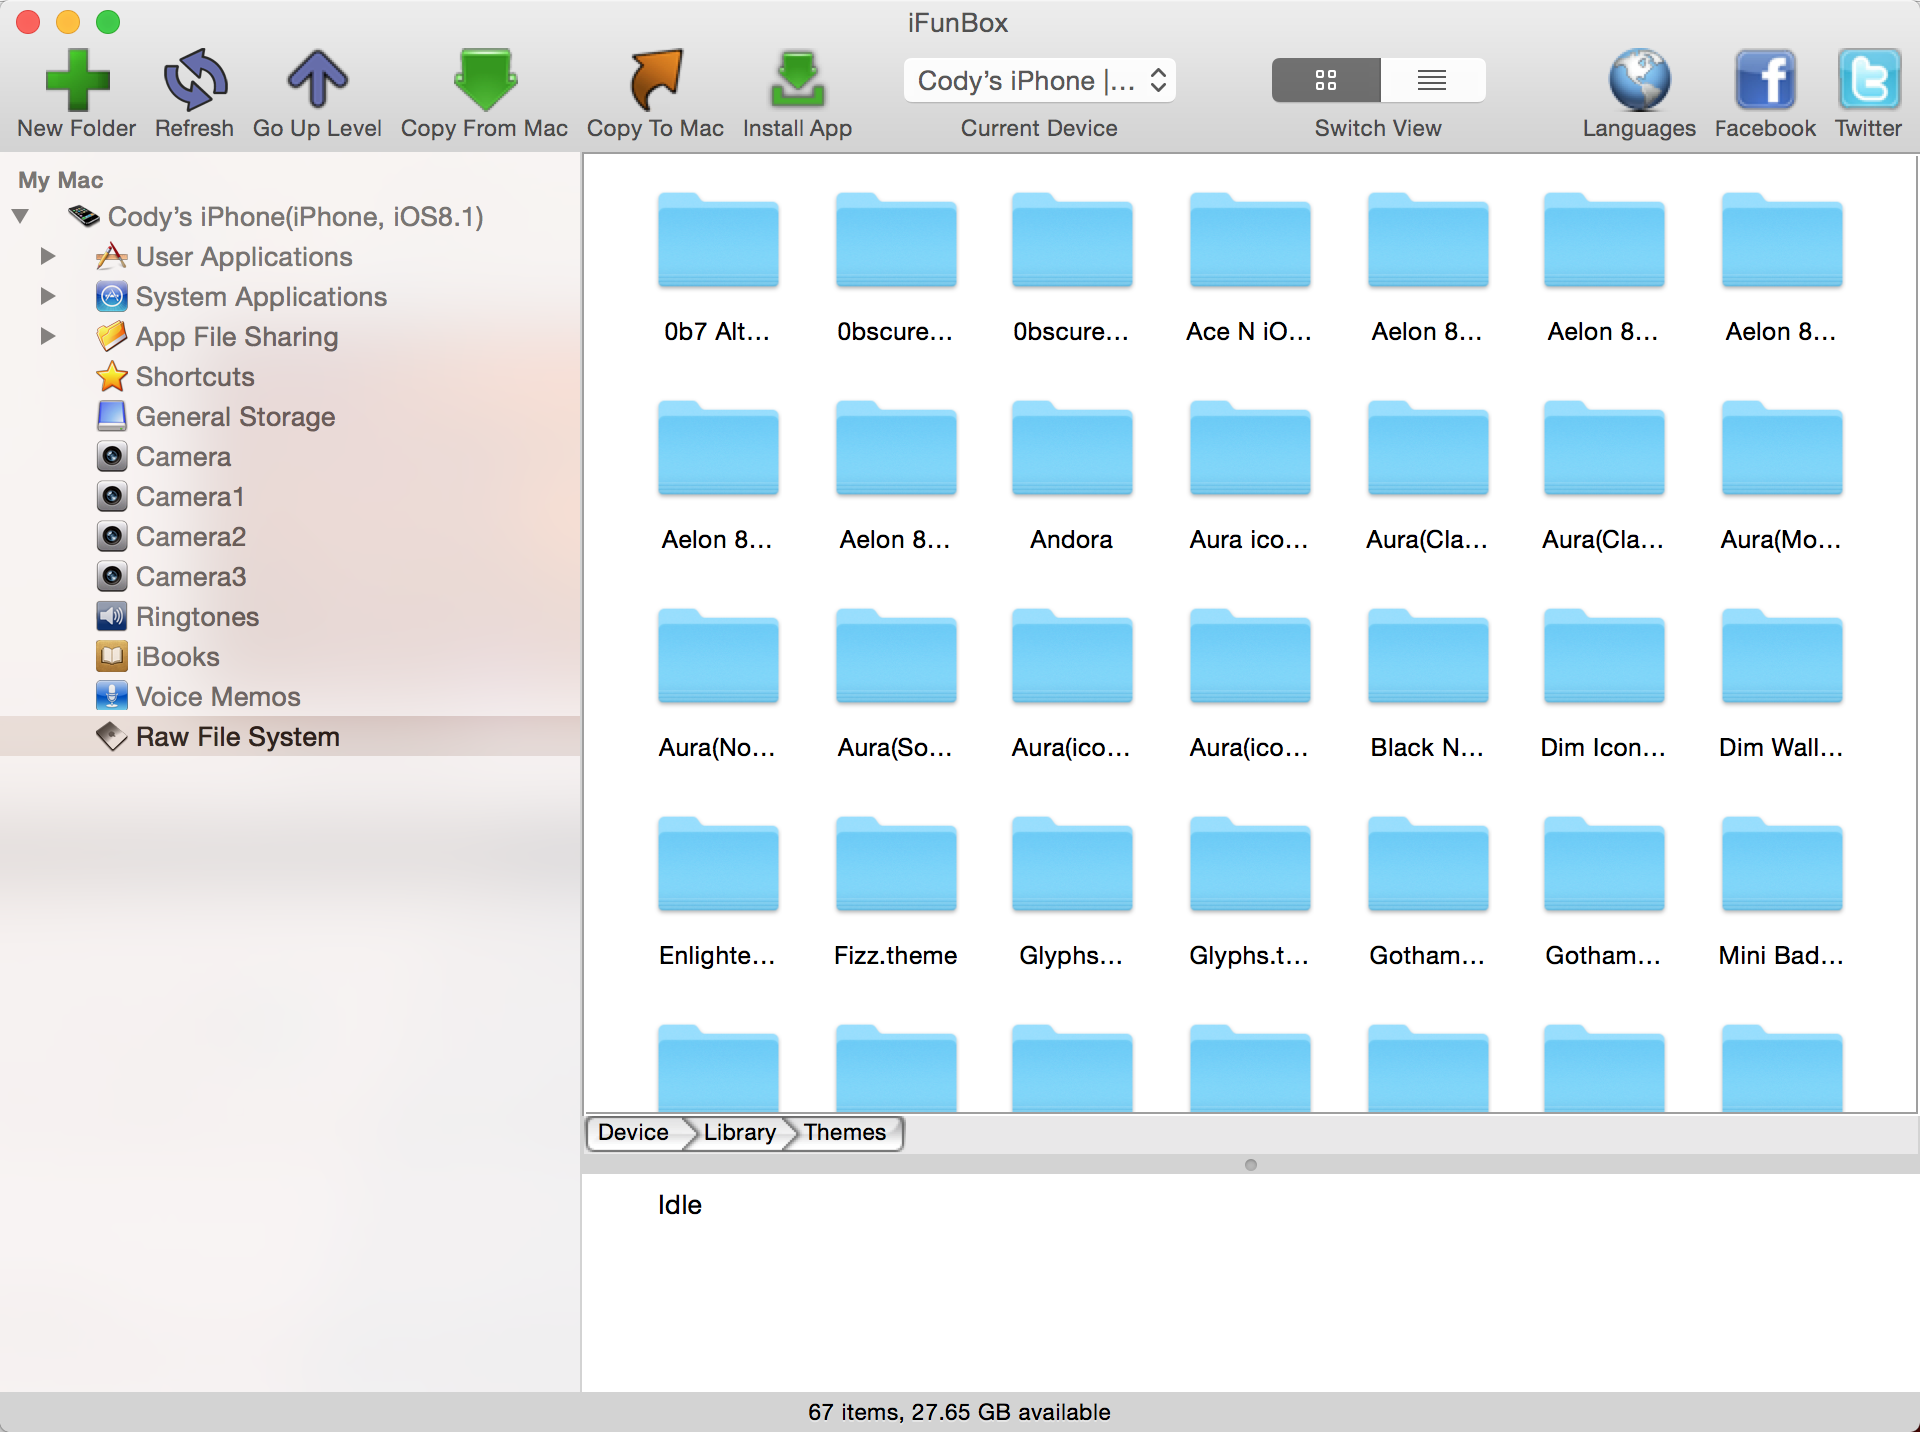This screenshot has width=1920, height=1432.
Task: Click the pane divider handle dot
Action: (1250, 1164)
